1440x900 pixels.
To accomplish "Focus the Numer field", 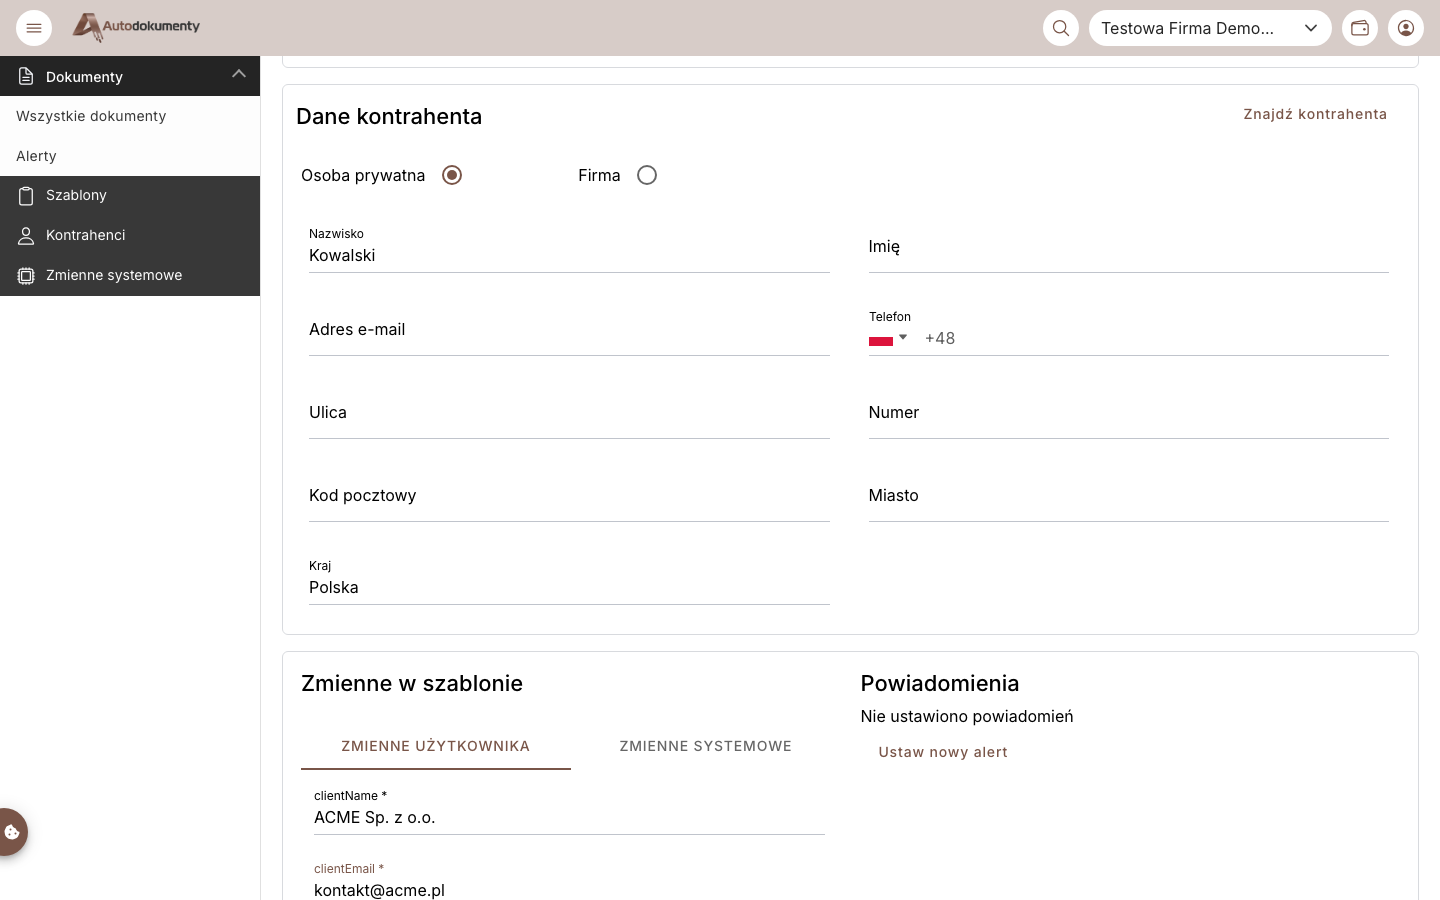I will click(1129, 413).
